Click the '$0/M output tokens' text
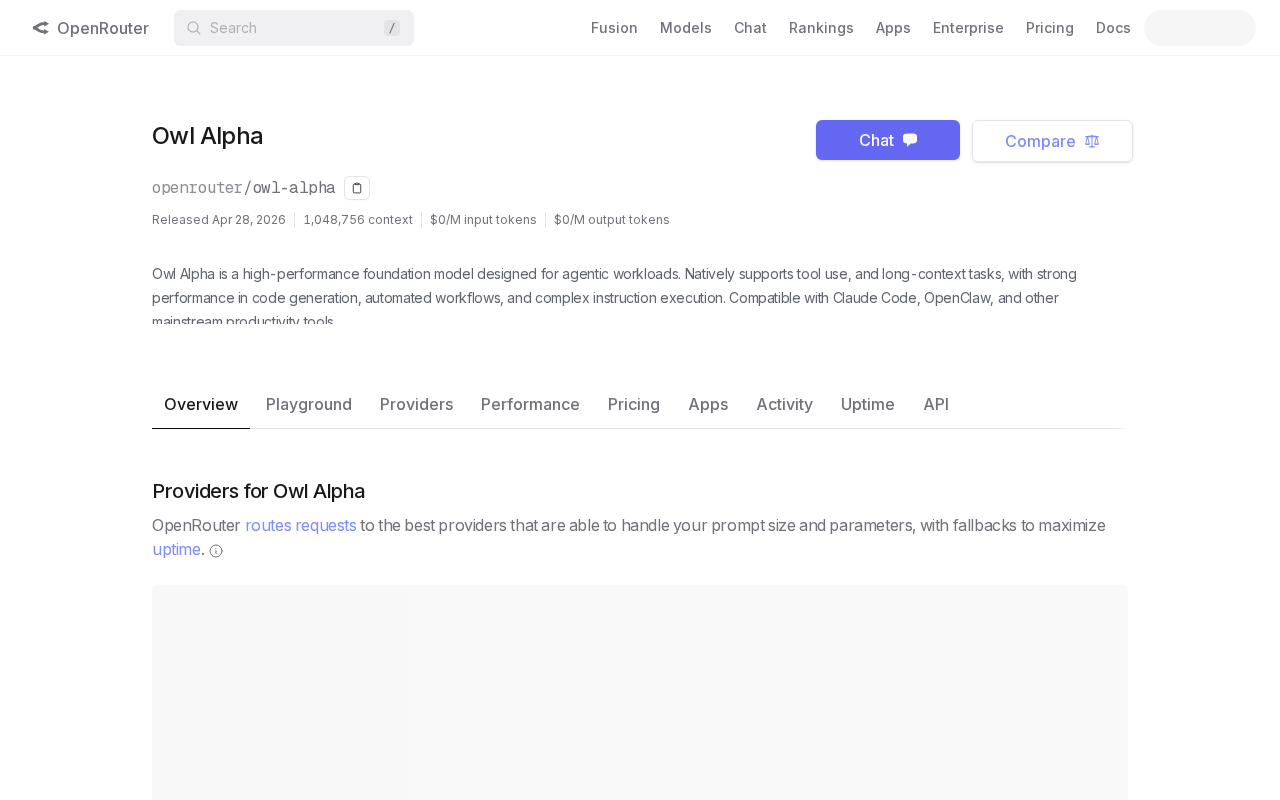This screenshot has width=1280, height=800. pos(612,220)
